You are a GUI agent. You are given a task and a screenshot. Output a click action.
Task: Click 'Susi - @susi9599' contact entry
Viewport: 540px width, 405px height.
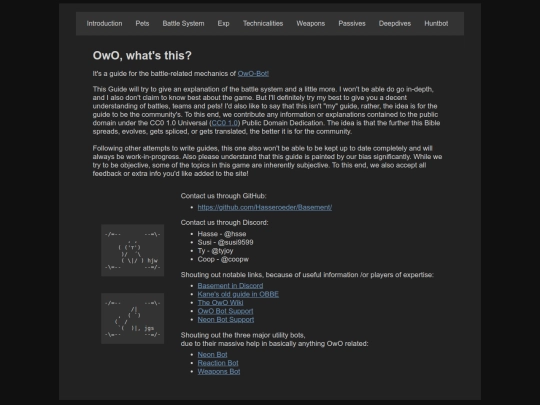pyautogui.click(x=226, y=242)
